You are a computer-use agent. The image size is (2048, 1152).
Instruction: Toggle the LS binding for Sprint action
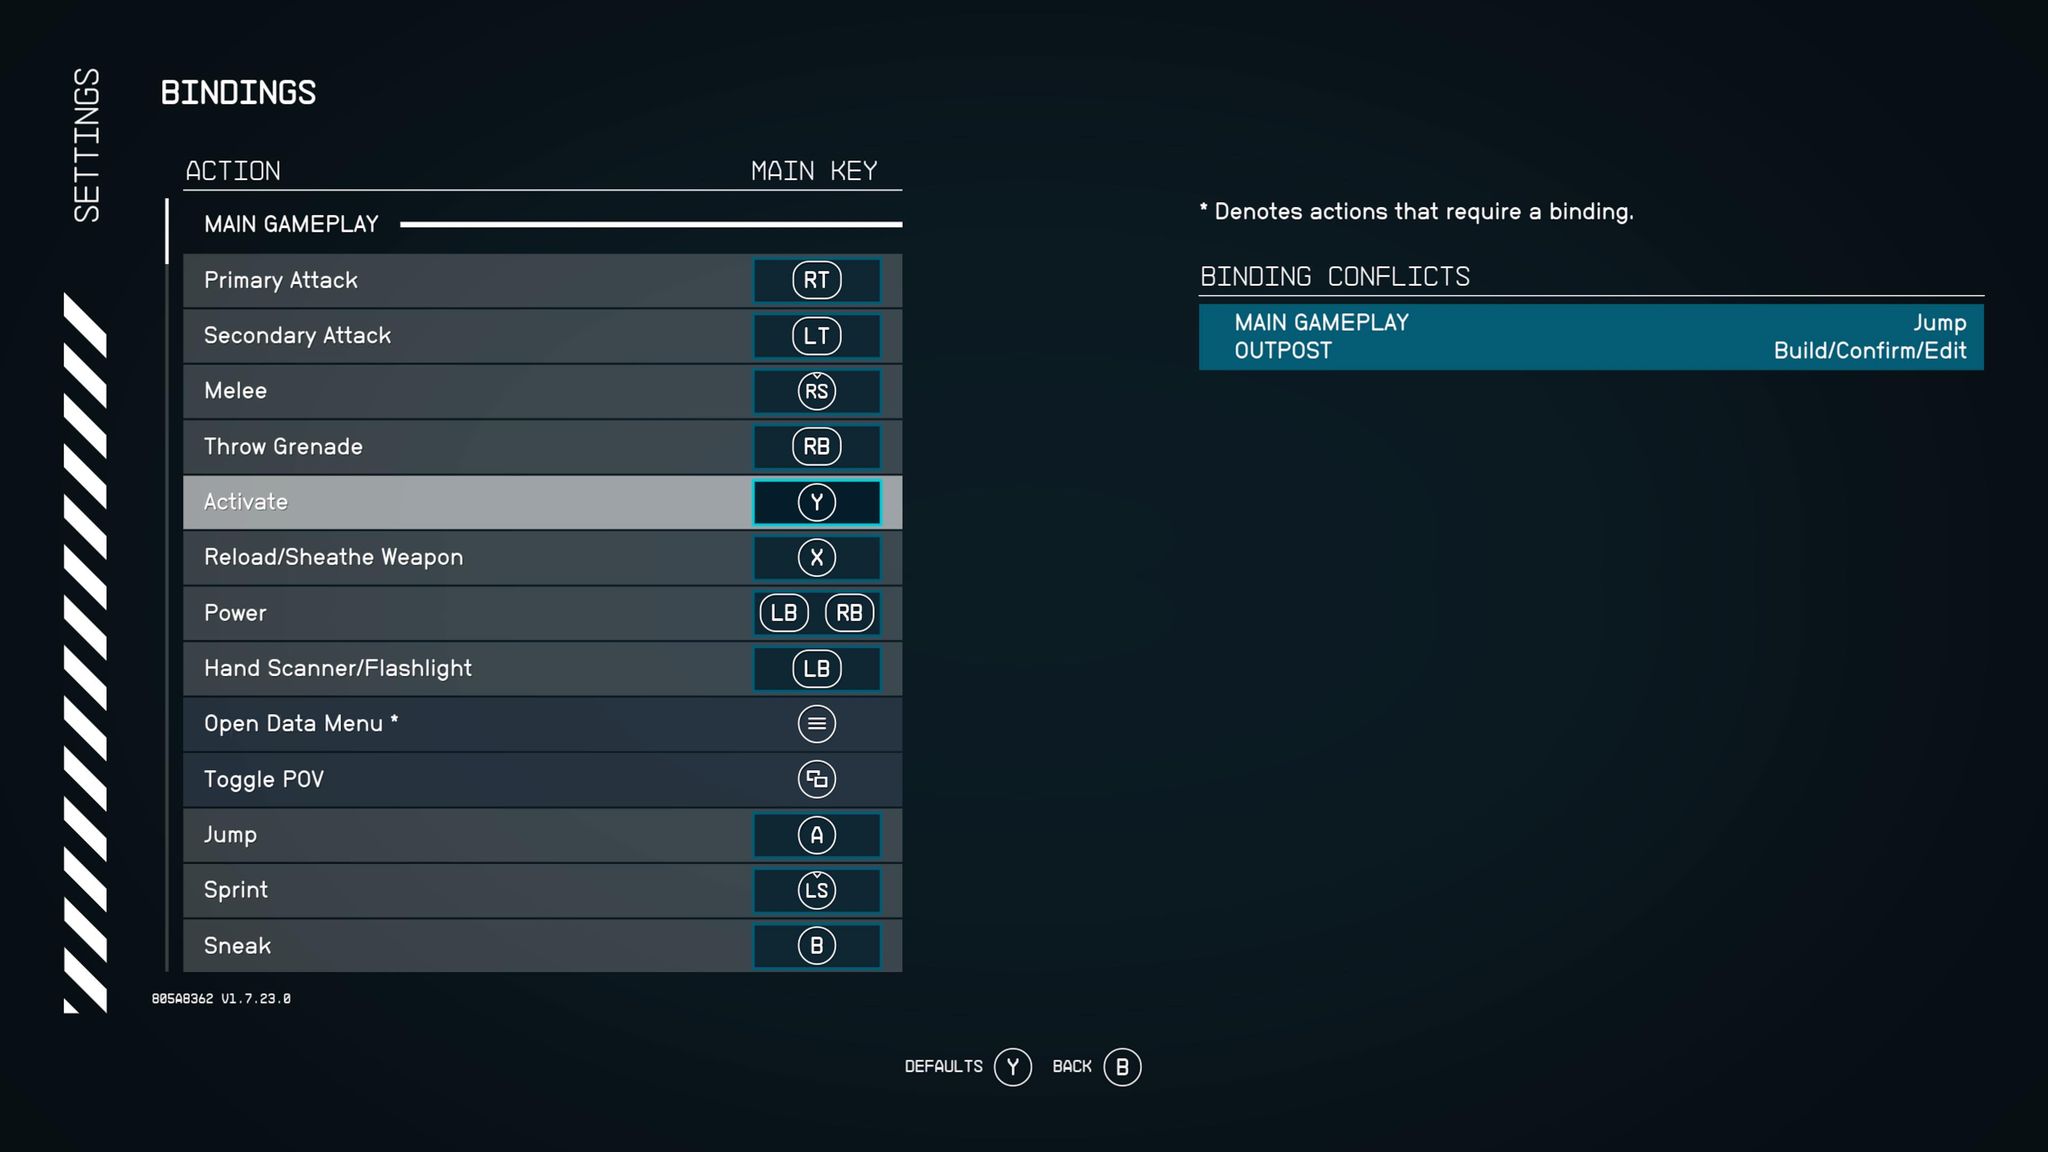(816, 890)
